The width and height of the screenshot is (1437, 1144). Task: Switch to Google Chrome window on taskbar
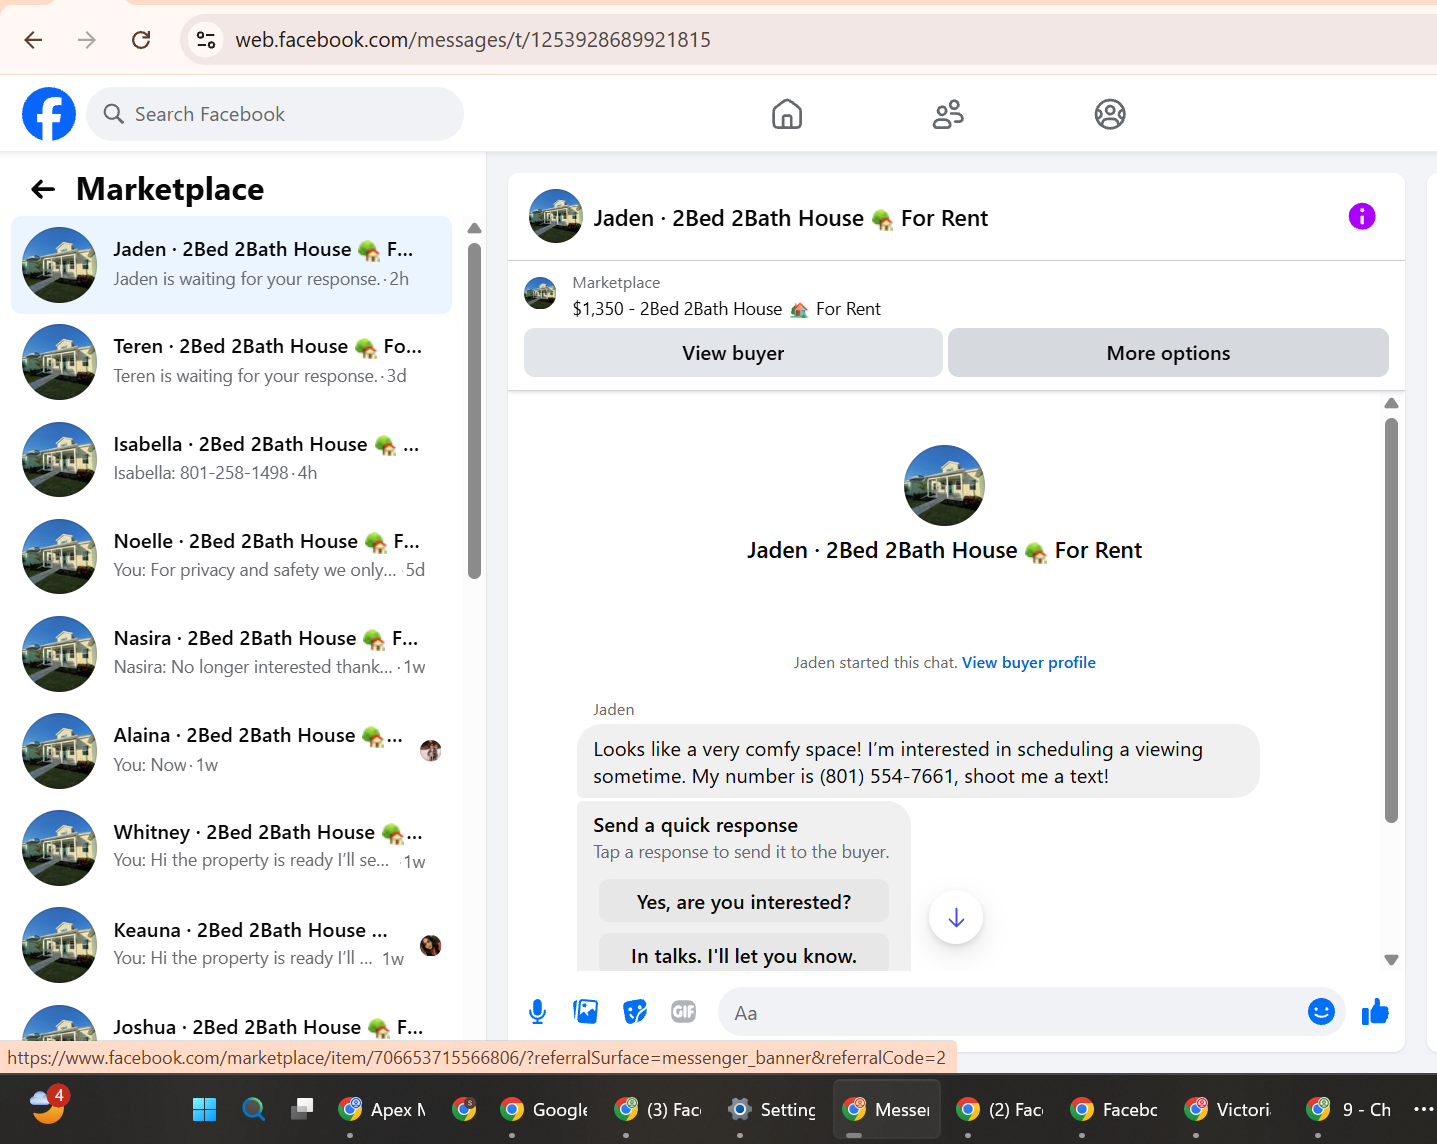(544, 1109)
